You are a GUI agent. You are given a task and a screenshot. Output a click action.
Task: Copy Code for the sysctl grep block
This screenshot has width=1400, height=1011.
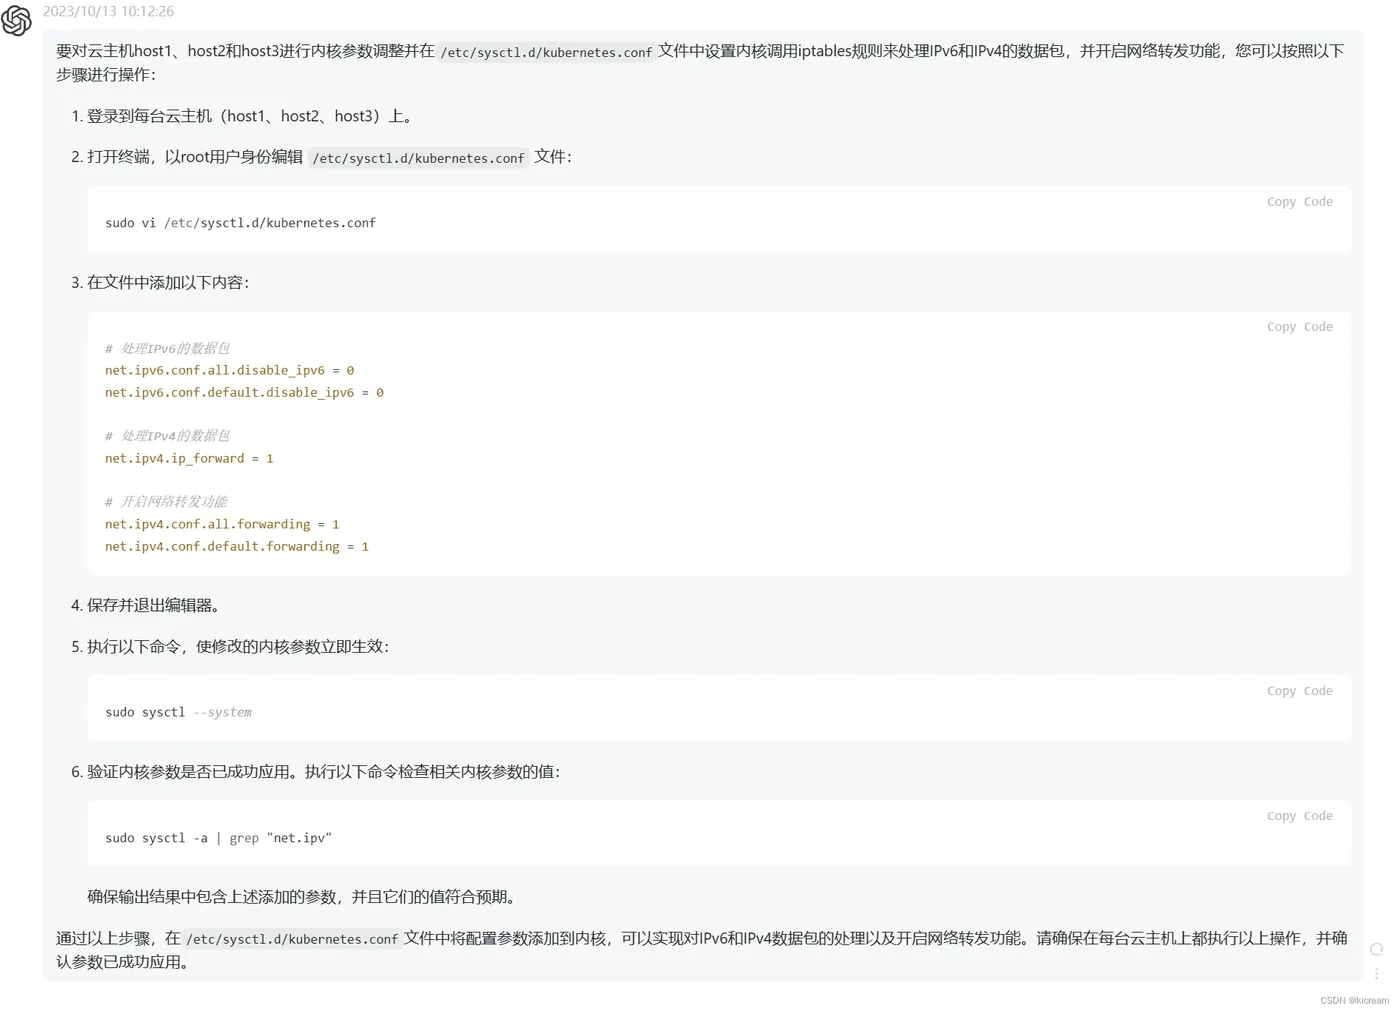tap(1299, 816)
